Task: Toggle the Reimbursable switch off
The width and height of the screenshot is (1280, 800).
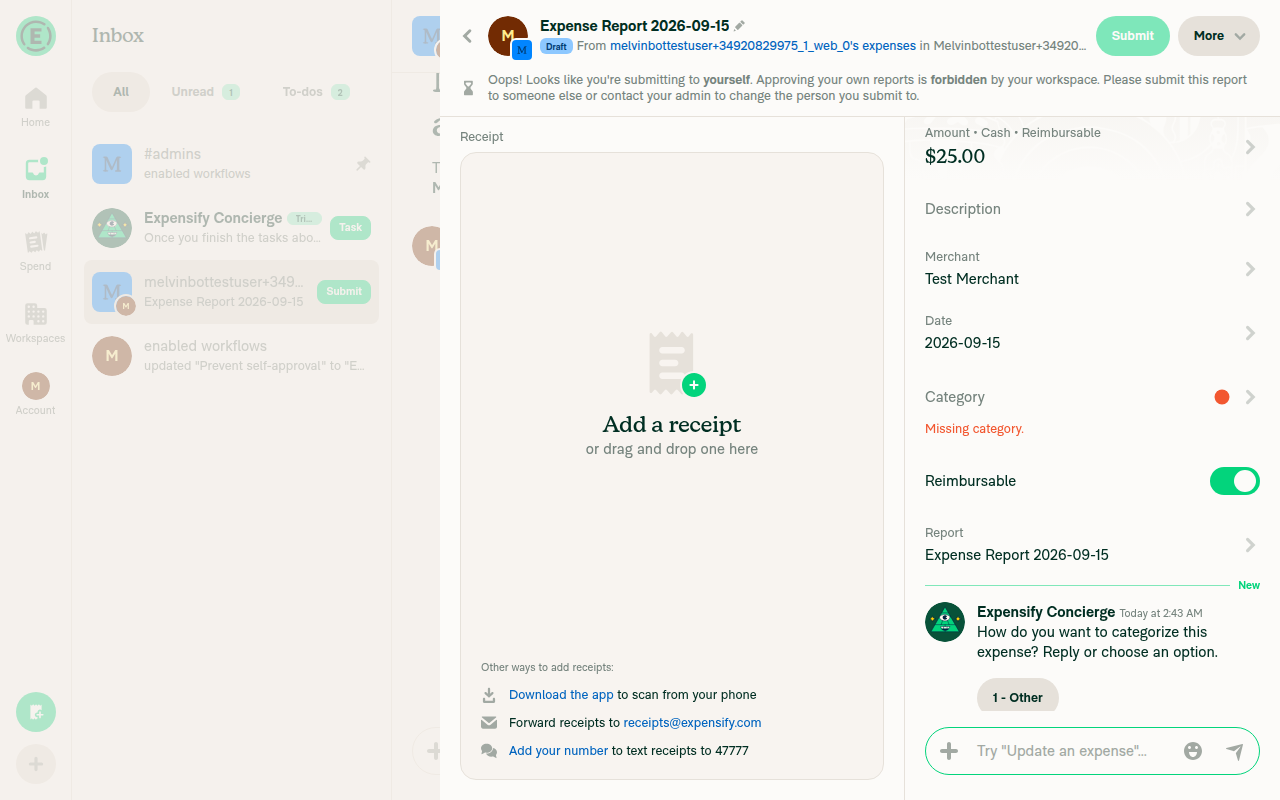Action: (x=1235, y=481)
